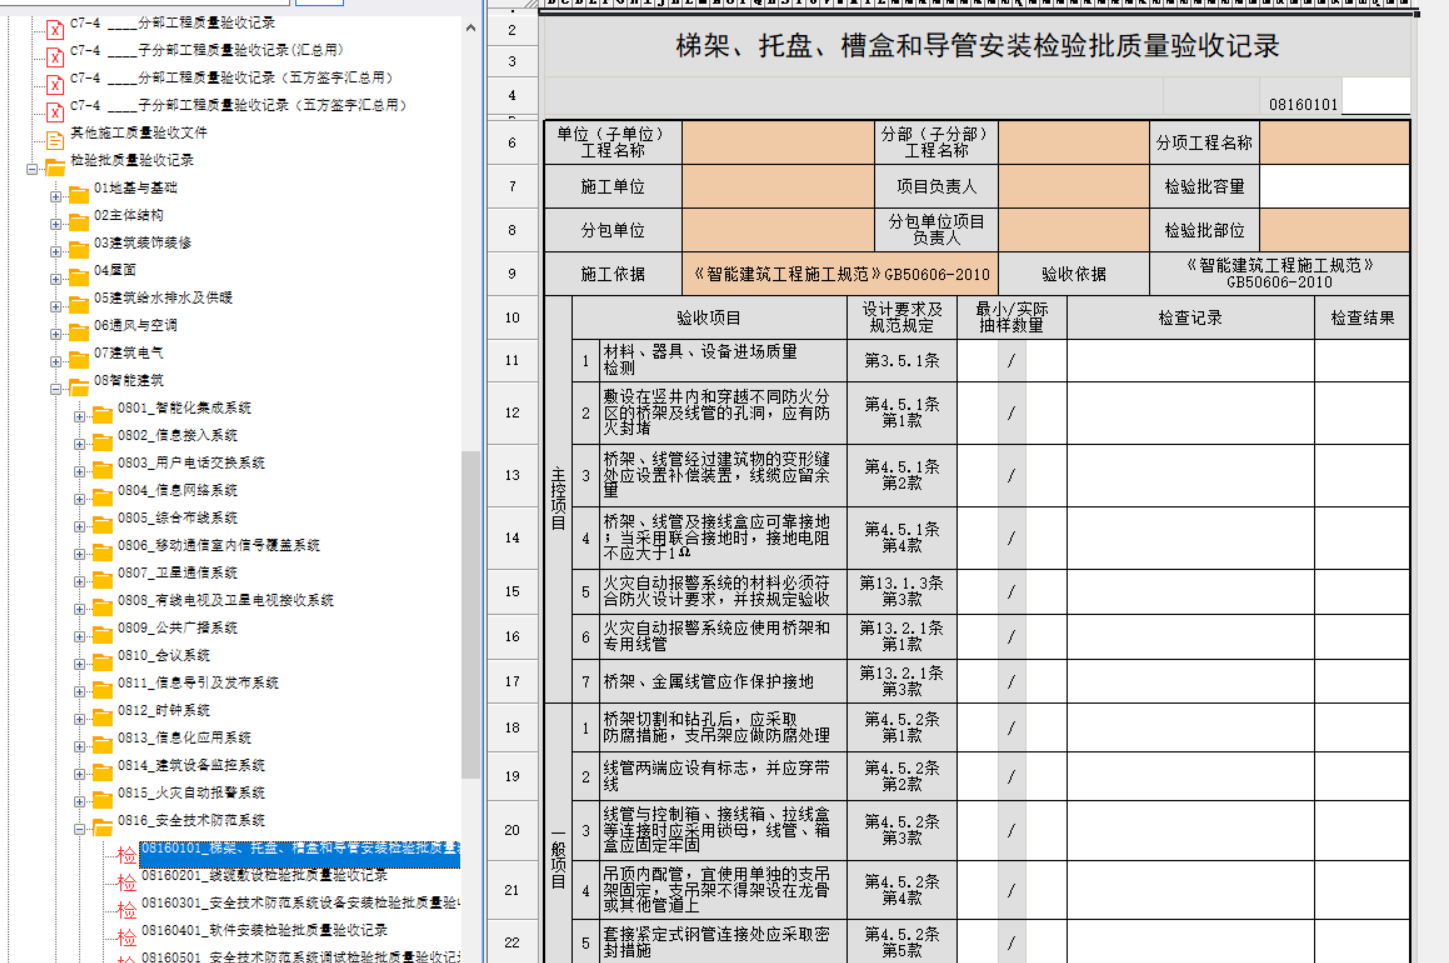Click the 0804_信息网络系统 folder icon

click(x=103, y=497)
